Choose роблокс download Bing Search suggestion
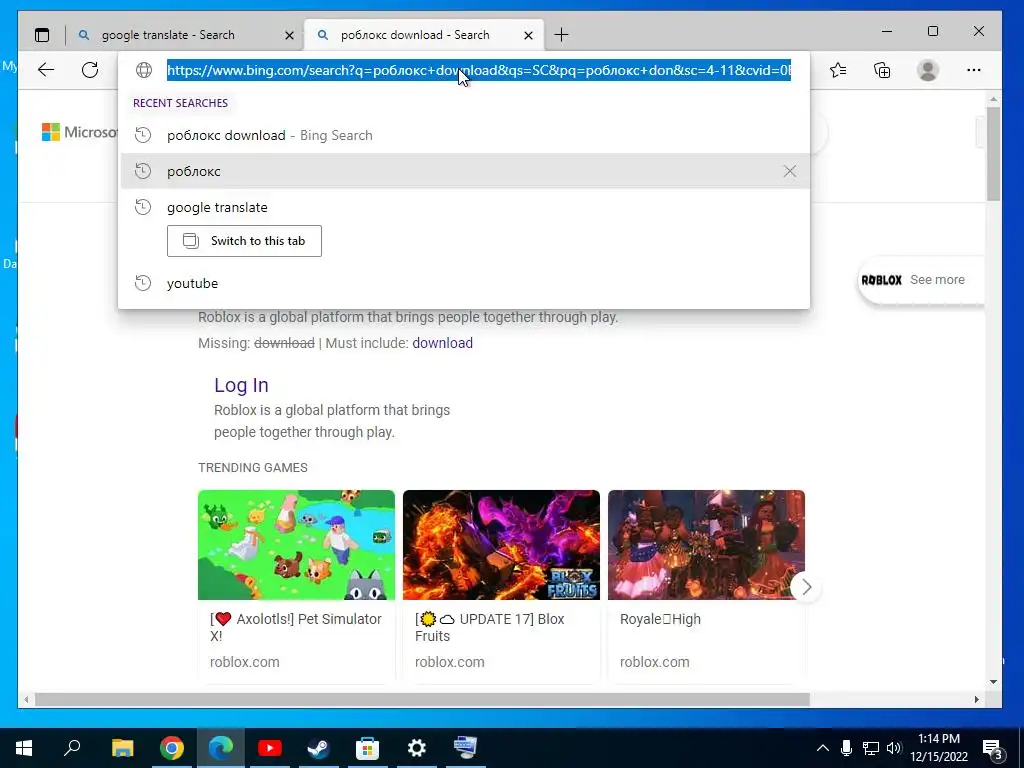 coord(465,135)
